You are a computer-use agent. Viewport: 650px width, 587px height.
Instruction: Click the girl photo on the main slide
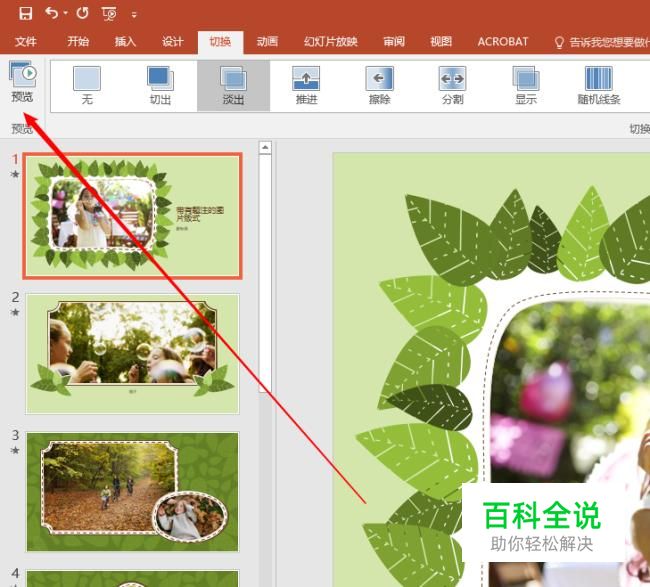[572, 441]
